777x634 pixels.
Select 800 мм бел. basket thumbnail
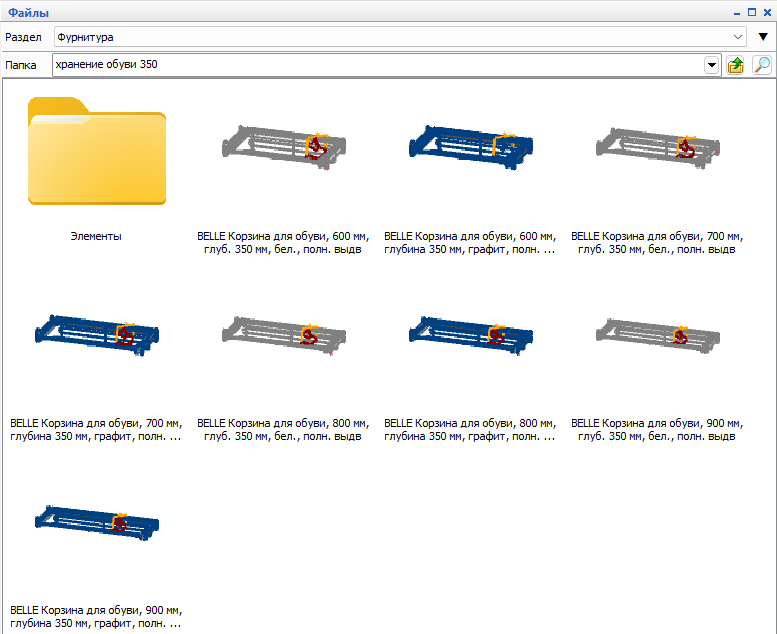coord(283,335)
